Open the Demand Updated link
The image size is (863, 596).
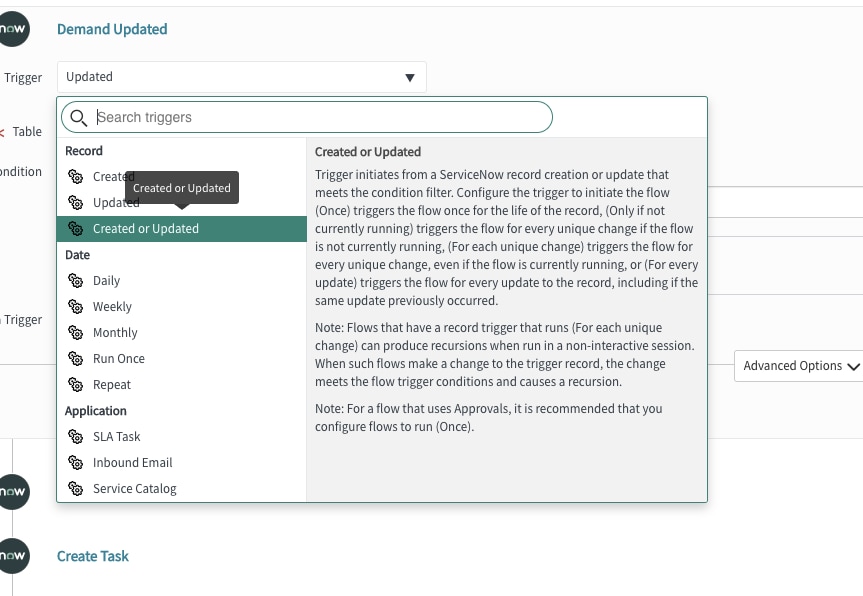[112, 29]
